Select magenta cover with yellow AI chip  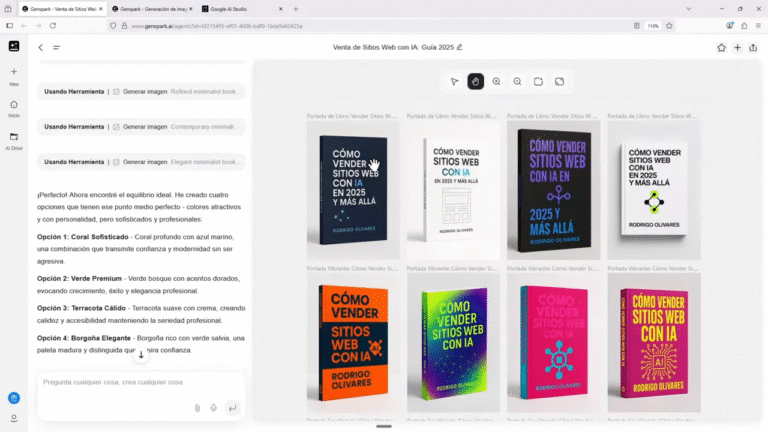(x=654, y=342)
